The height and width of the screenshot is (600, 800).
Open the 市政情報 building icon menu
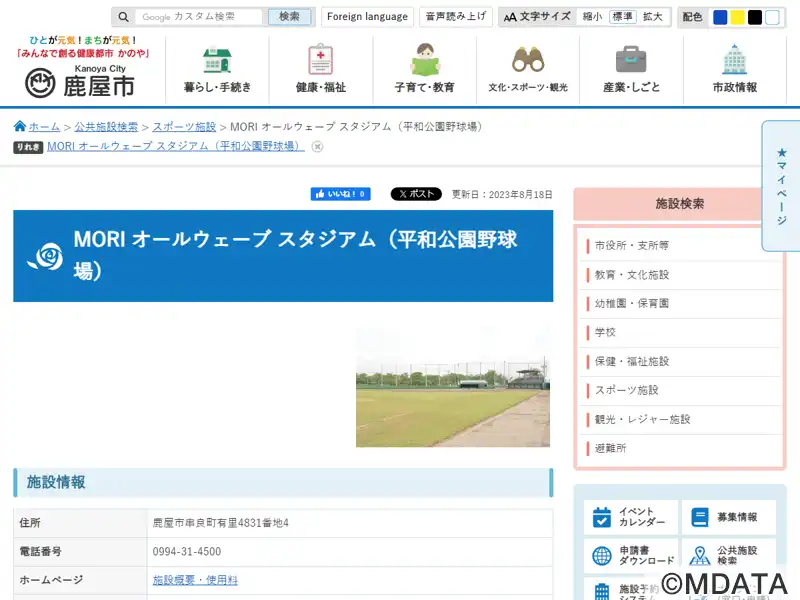pyautogui.click(x=734, y=60)
